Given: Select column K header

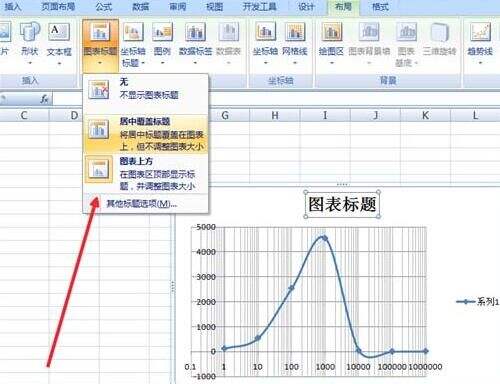Looking at the screenshot, I should click(x=425, y=115).
